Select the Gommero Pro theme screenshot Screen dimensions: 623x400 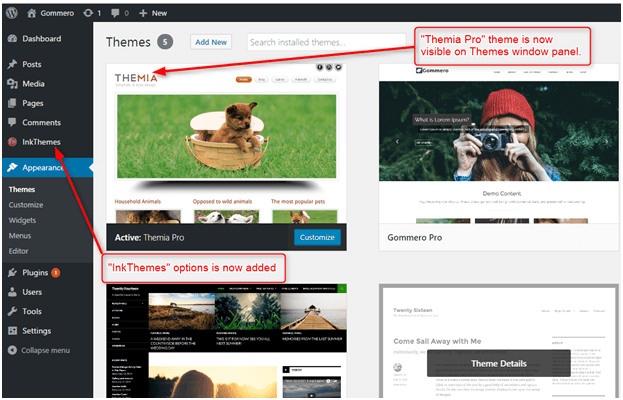tap(499, 143)
